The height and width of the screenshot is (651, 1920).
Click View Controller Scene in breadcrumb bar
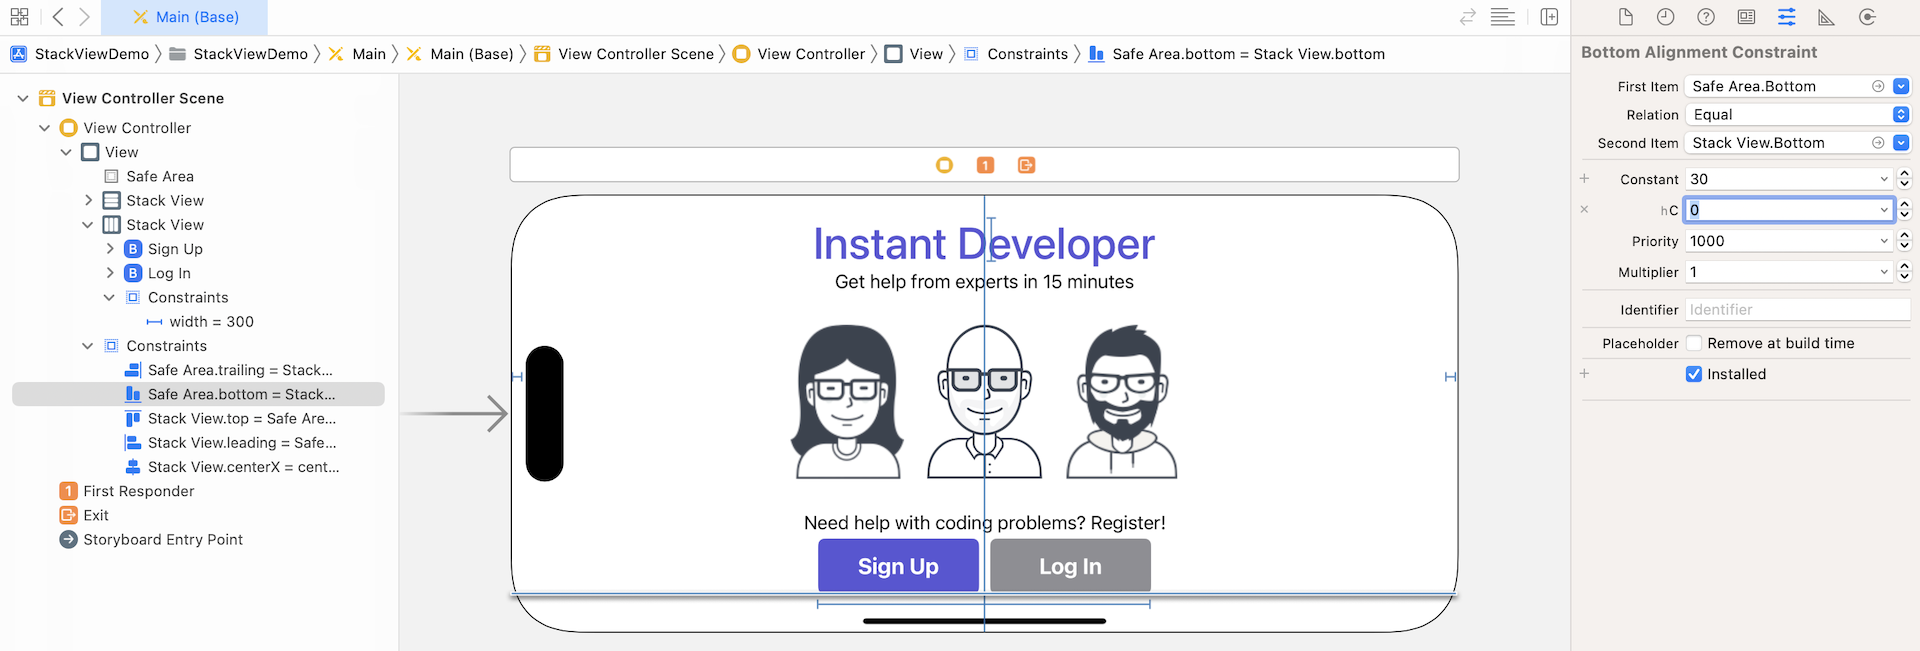pyautogui.click(x=635, y=54)
